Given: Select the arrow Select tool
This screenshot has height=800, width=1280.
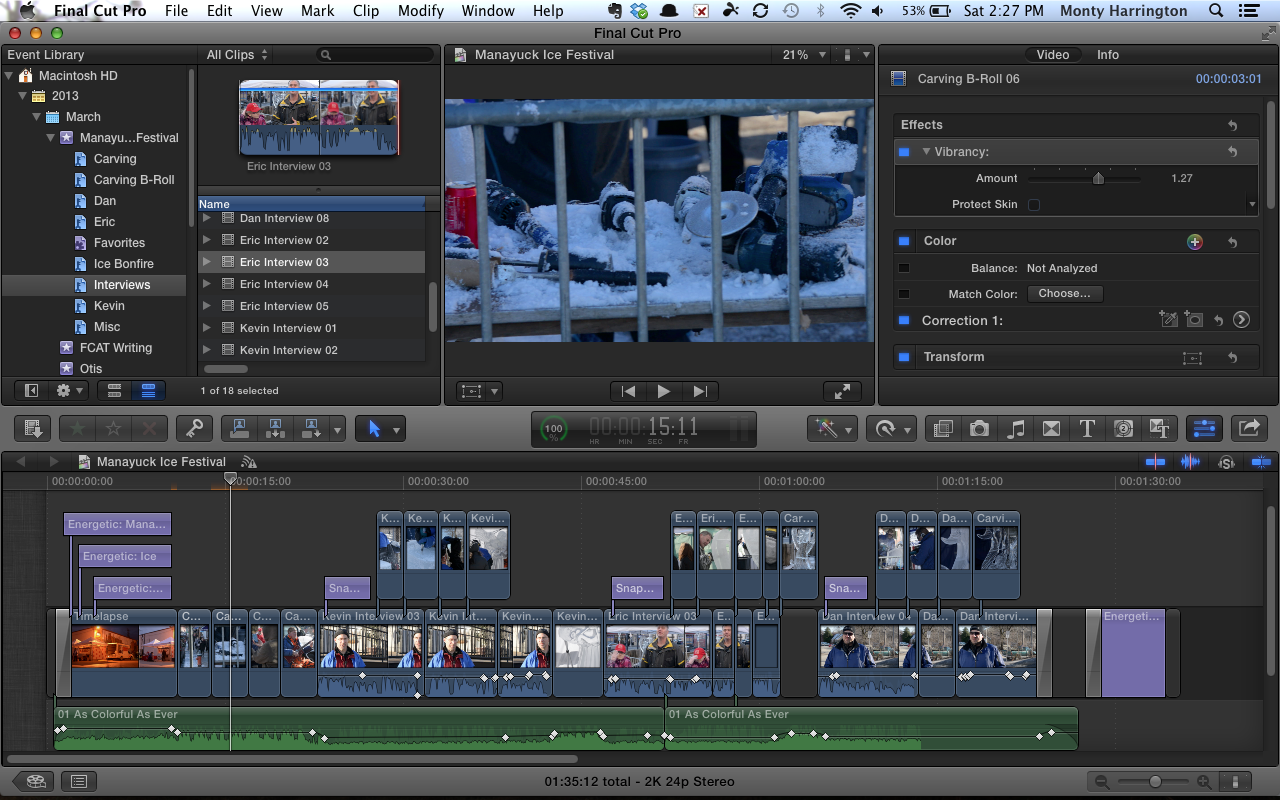Looking at the screenshot, I should point(374,429).
